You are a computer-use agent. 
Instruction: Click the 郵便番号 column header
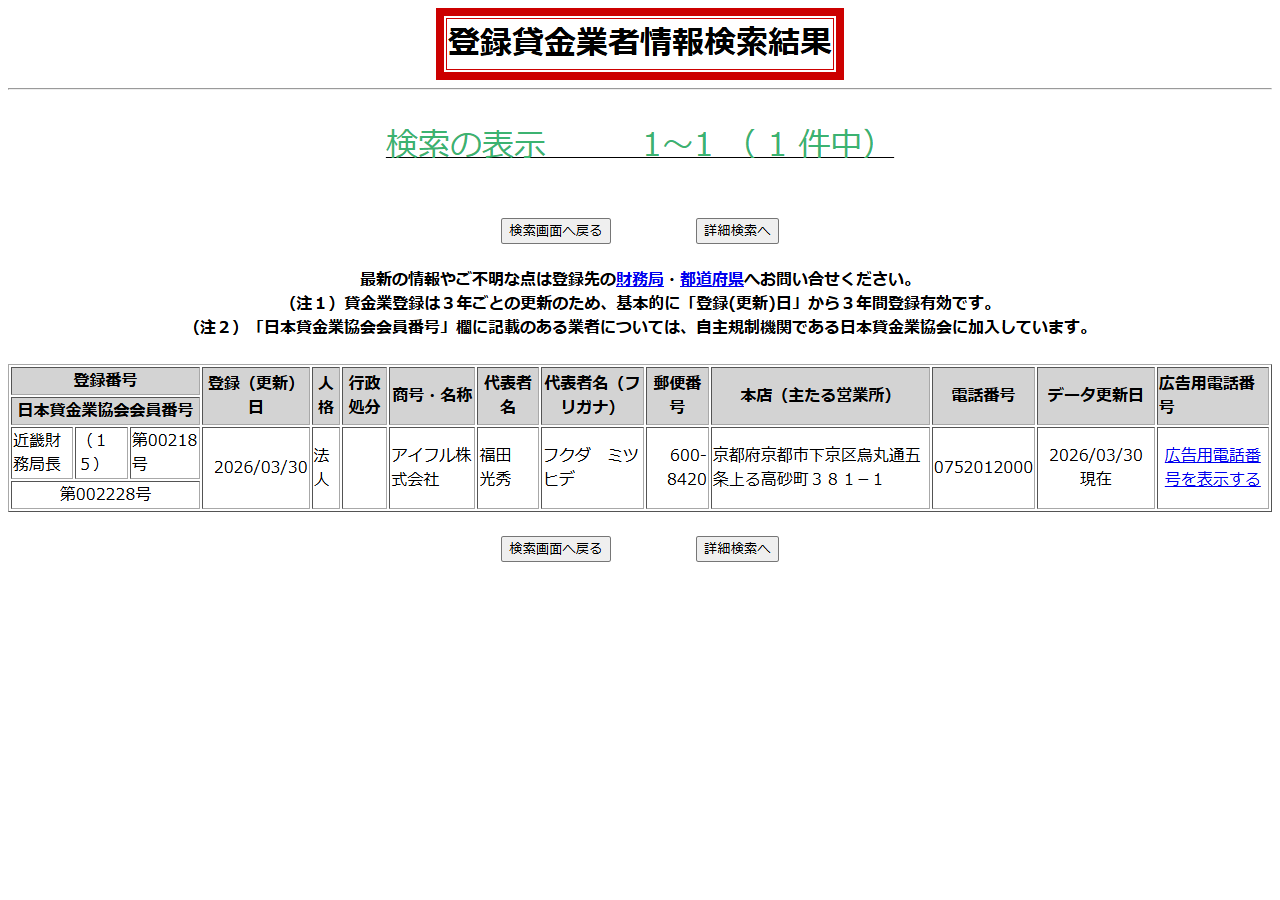coord(677,396)
